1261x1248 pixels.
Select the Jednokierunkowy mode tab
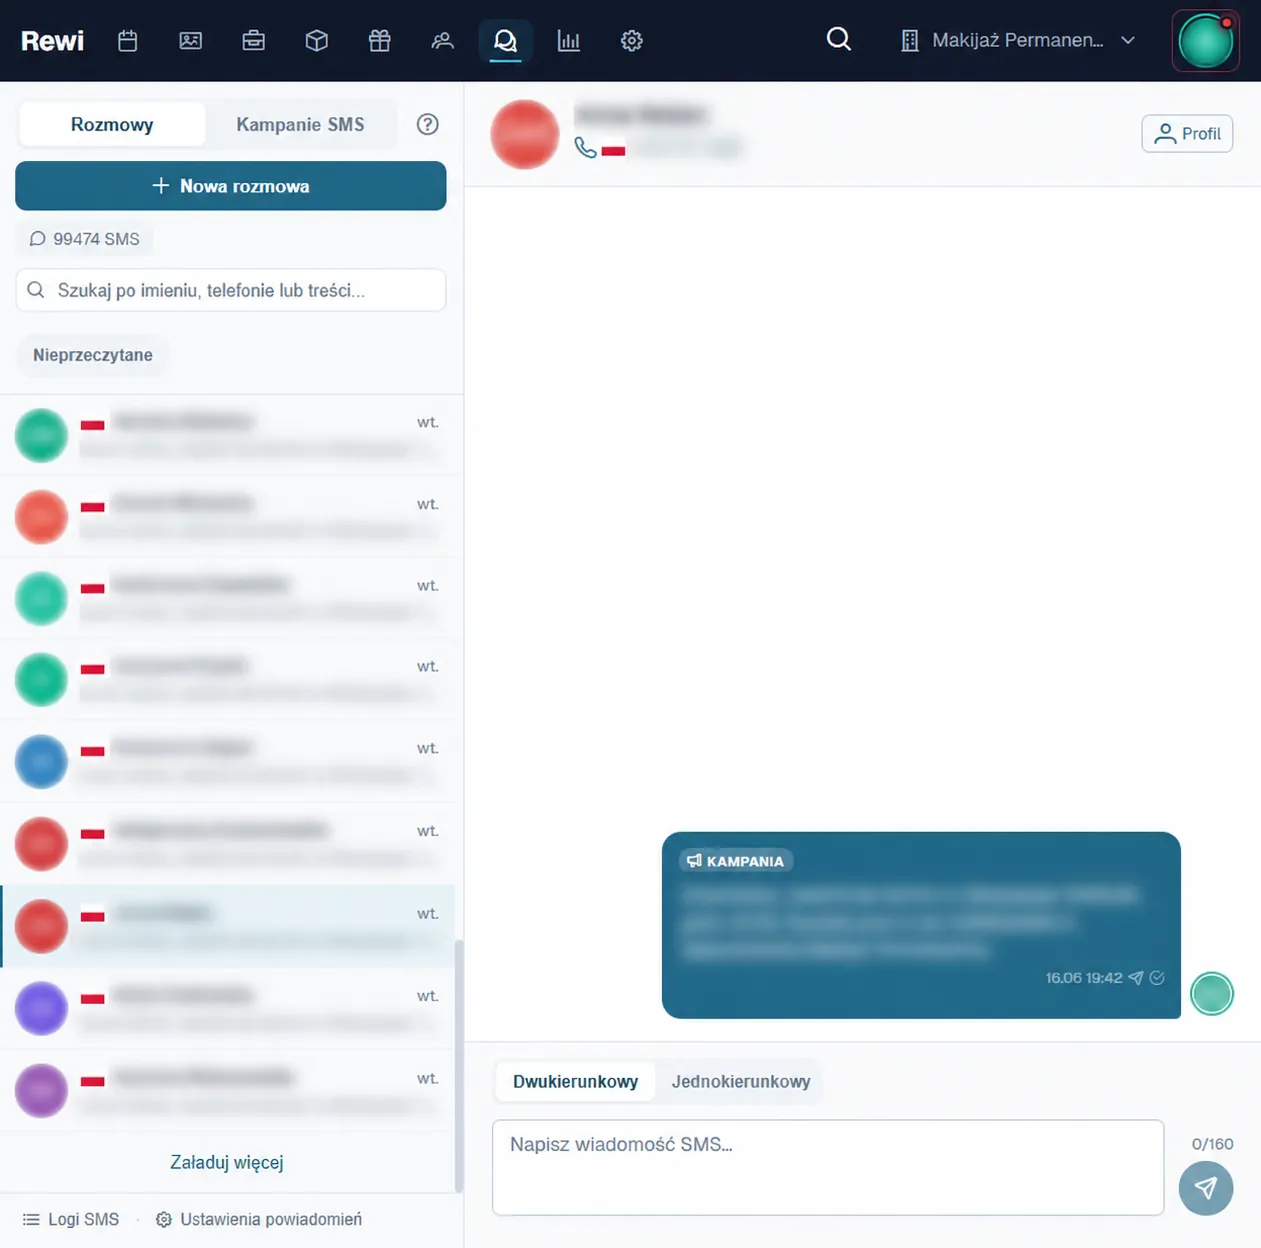pyautogui.click(x=741, y=1082)
